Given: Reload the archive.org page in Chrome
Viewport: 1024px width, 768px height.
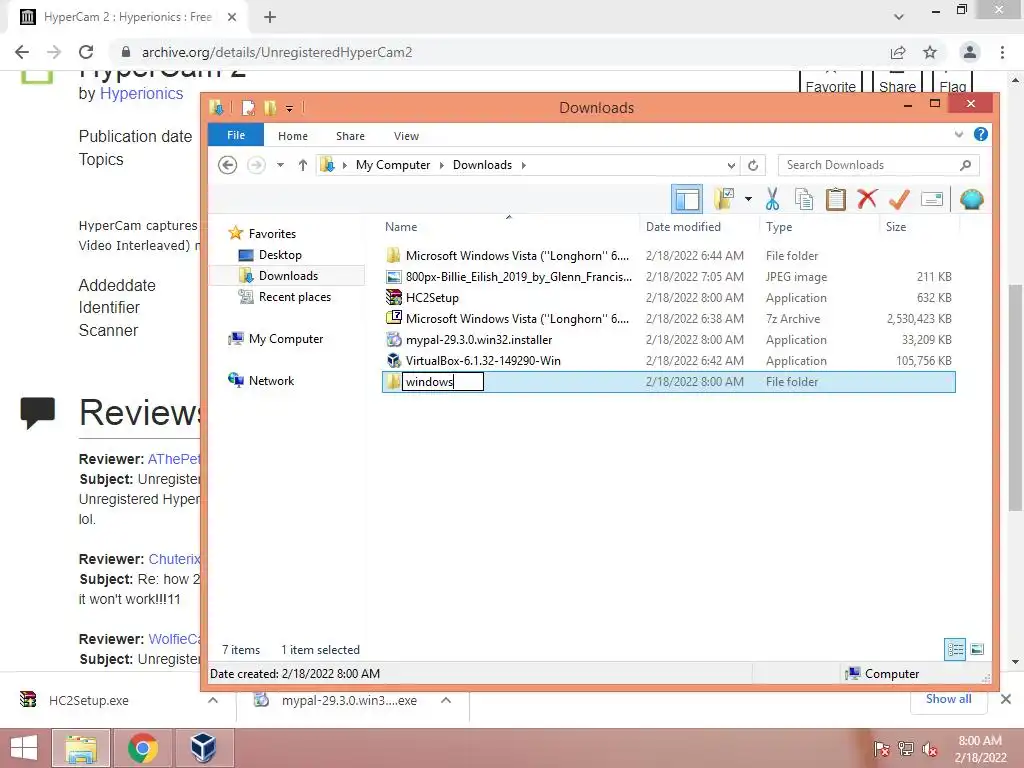Looking at the screenshot, I should click(x=86, y=52).
